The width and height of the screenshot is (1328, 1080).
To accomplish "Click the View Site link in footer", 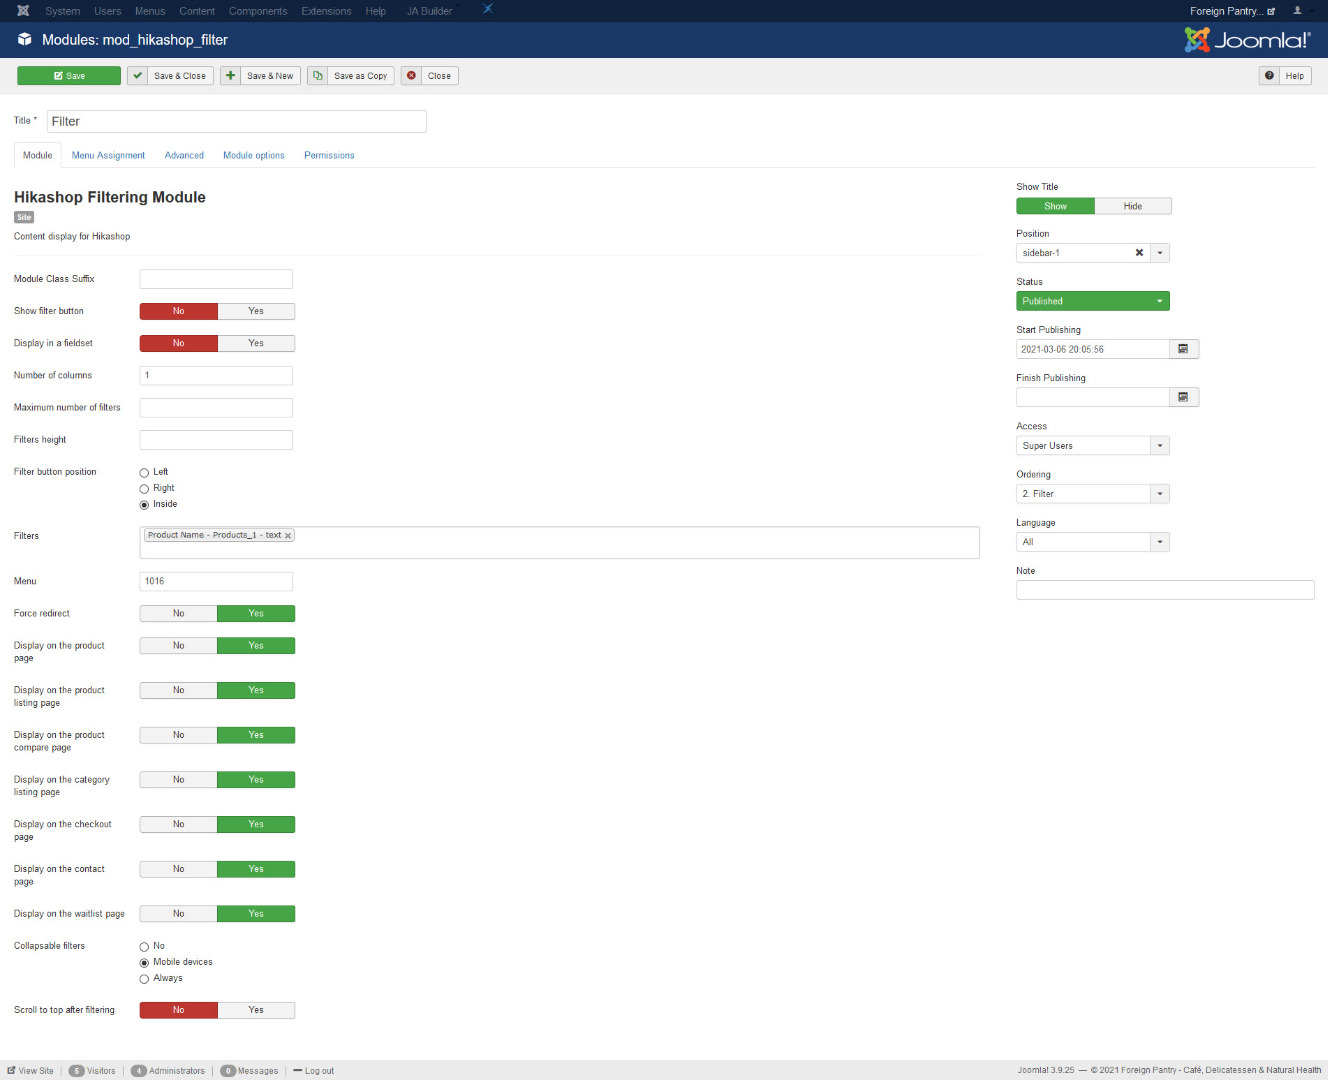I will (31, 1071).
